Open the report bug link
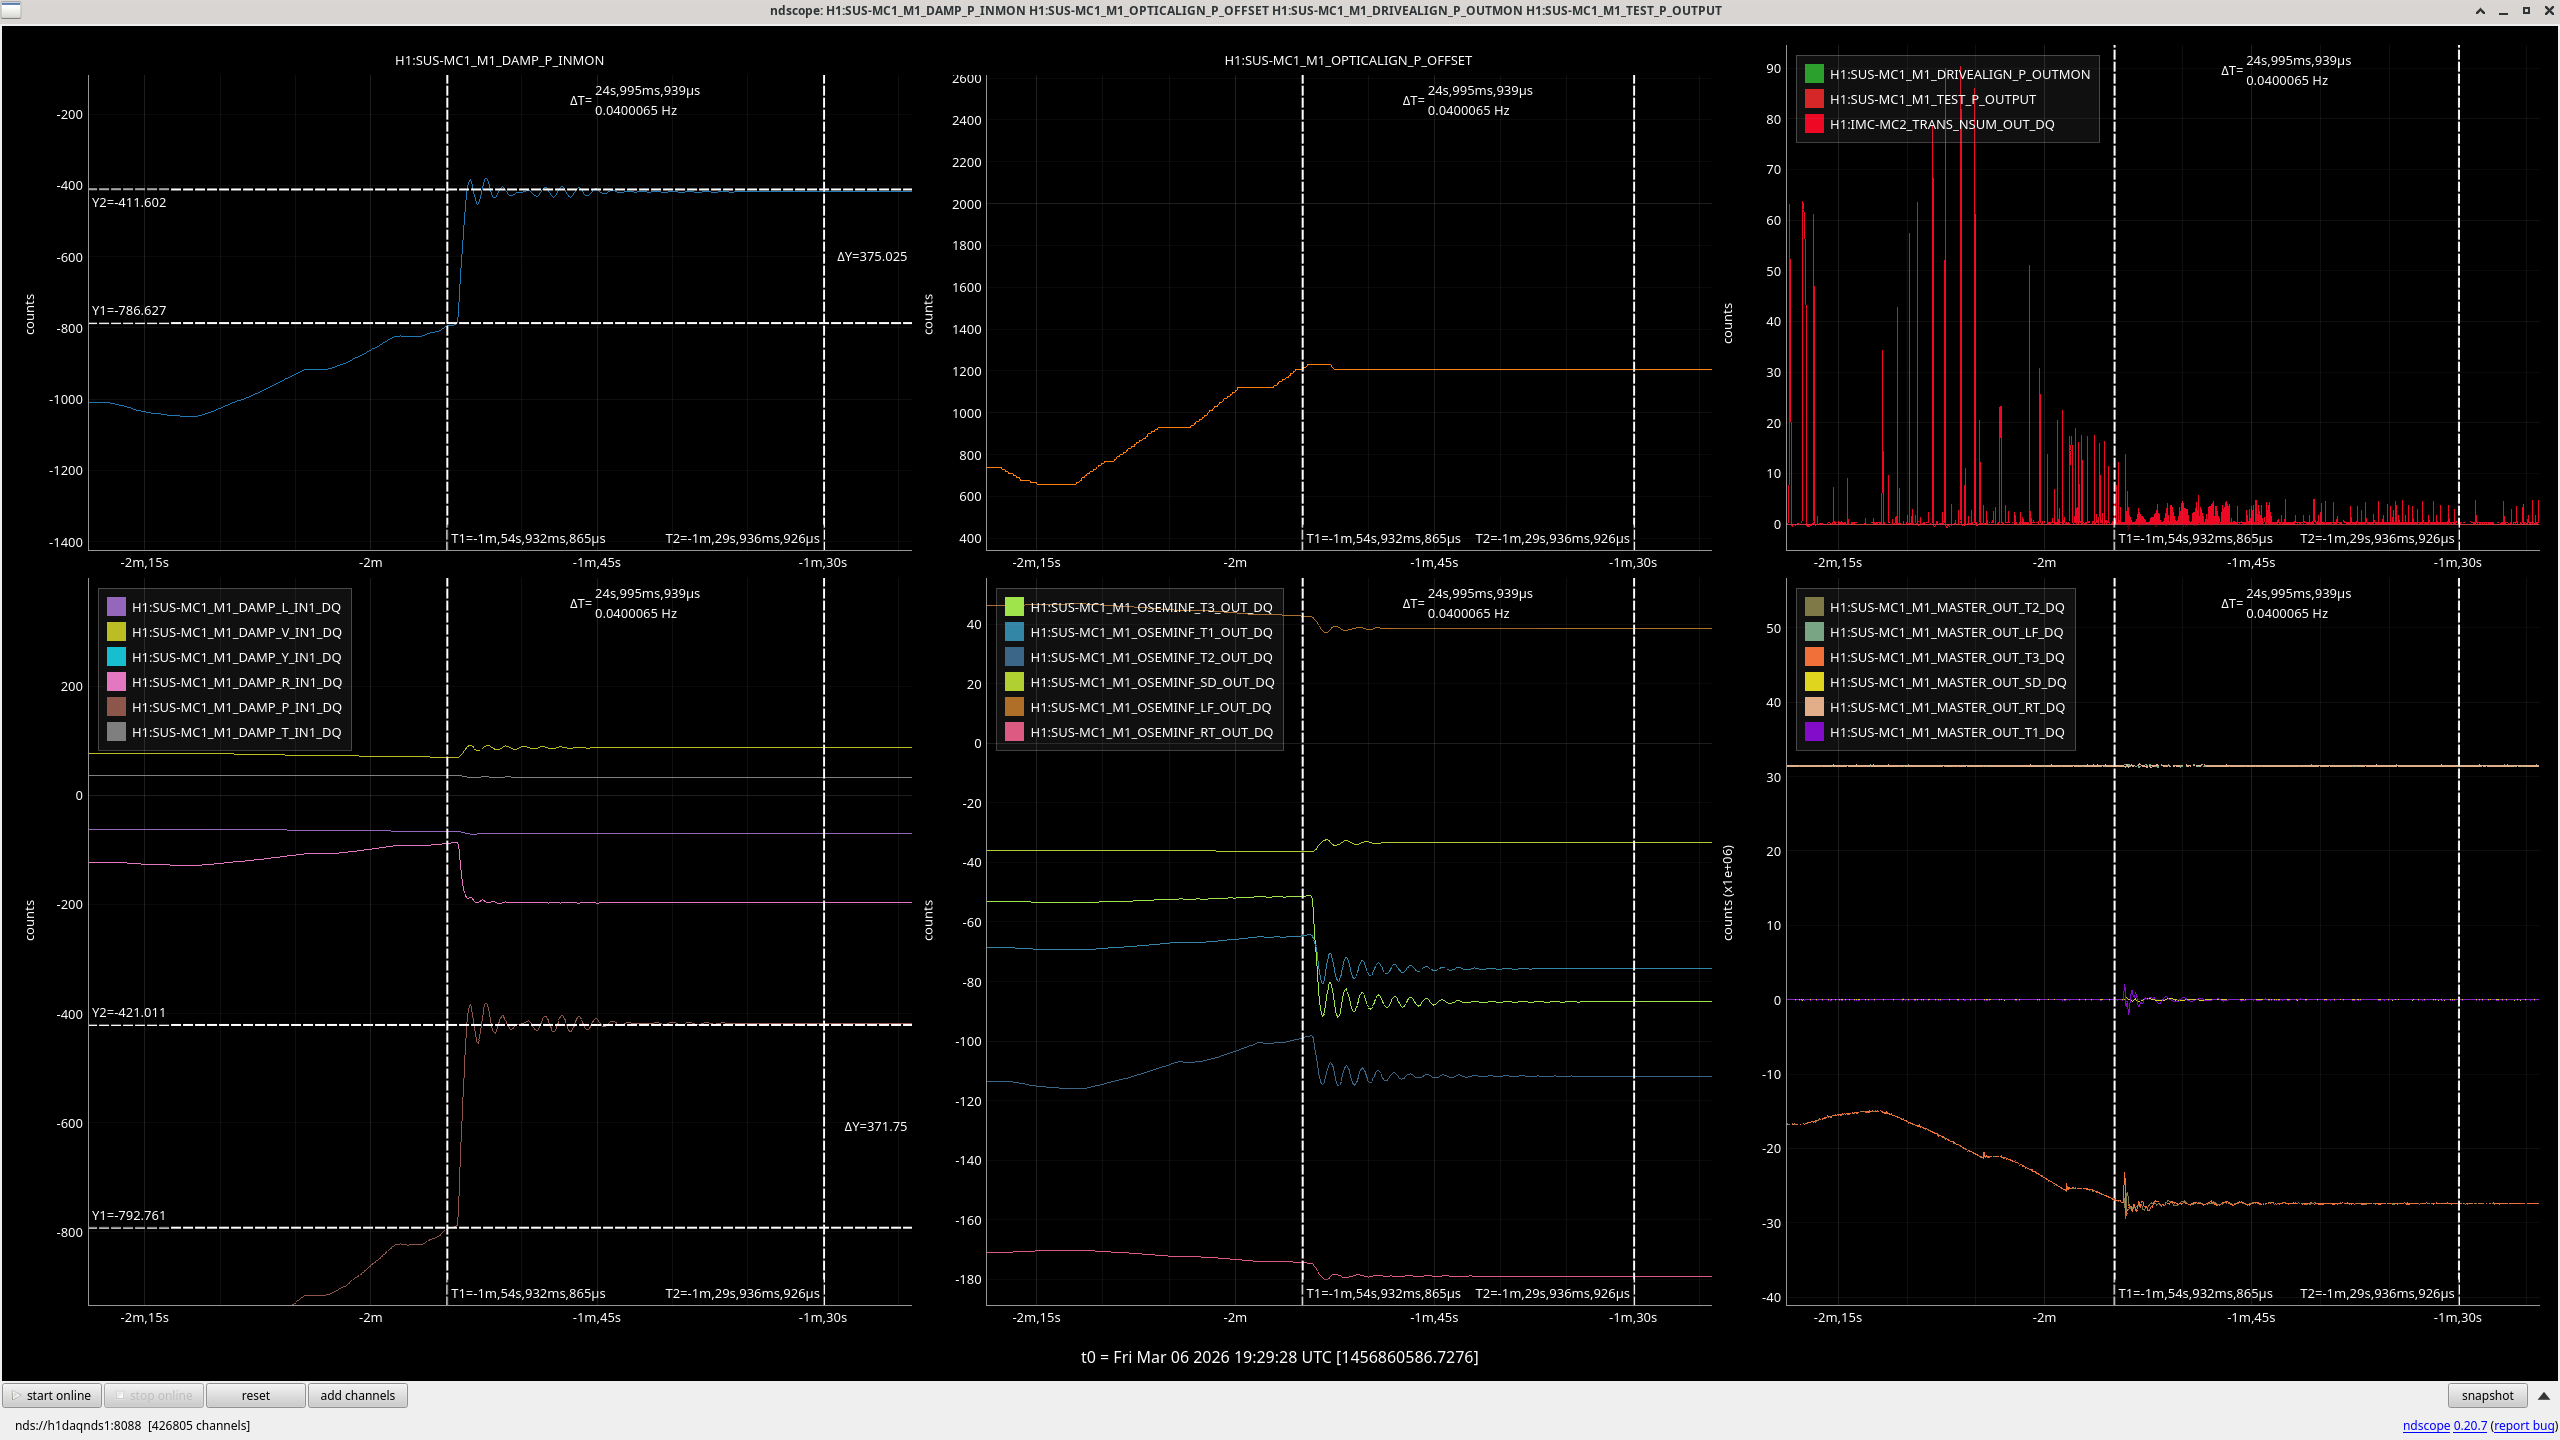Image resolution: width=2560 pixels, height=1440 pixels. click(2524, 1425)
